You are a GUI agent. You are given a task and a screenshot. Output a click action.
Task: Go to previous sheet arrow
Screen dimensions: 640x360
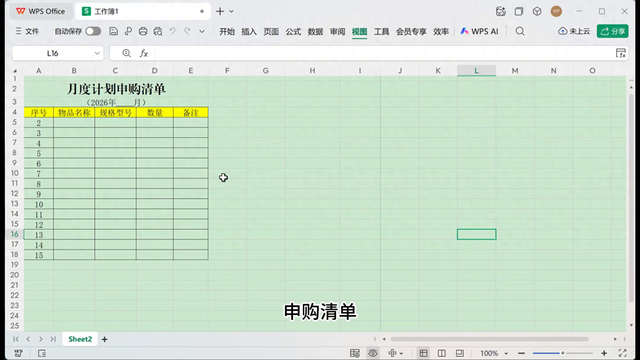click(28, 339)
